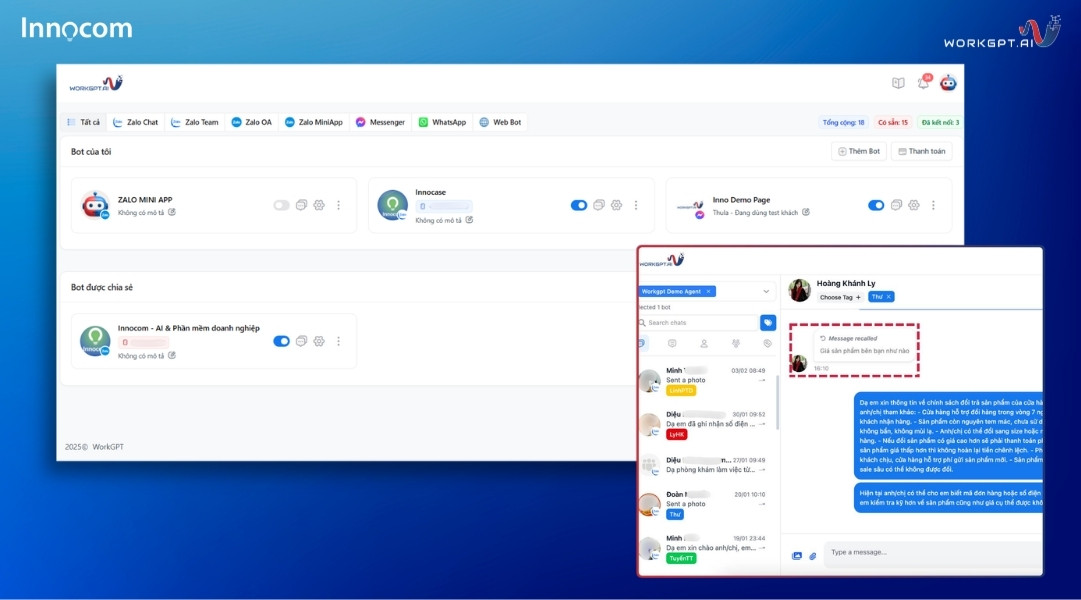Image resolution: width=1081 pixels, height=600 pixels.
Task: Open more options menu for Innocase
Action: pyautogui.click(x=636, y=205)
